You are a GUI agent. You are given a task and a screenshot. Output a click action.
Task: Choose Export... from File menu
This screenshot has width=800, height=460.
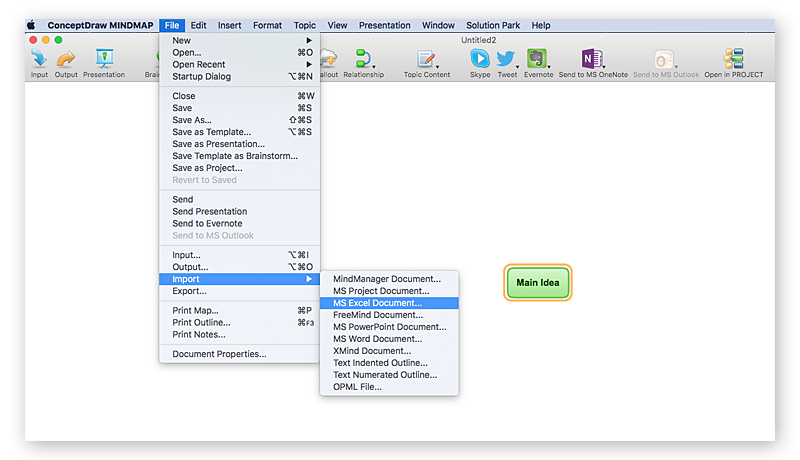(240, 291)
